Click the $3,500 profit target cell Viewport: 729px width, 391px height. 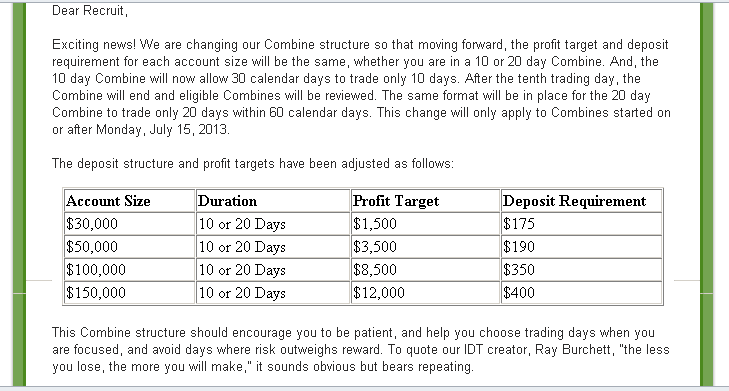point(425,247)
